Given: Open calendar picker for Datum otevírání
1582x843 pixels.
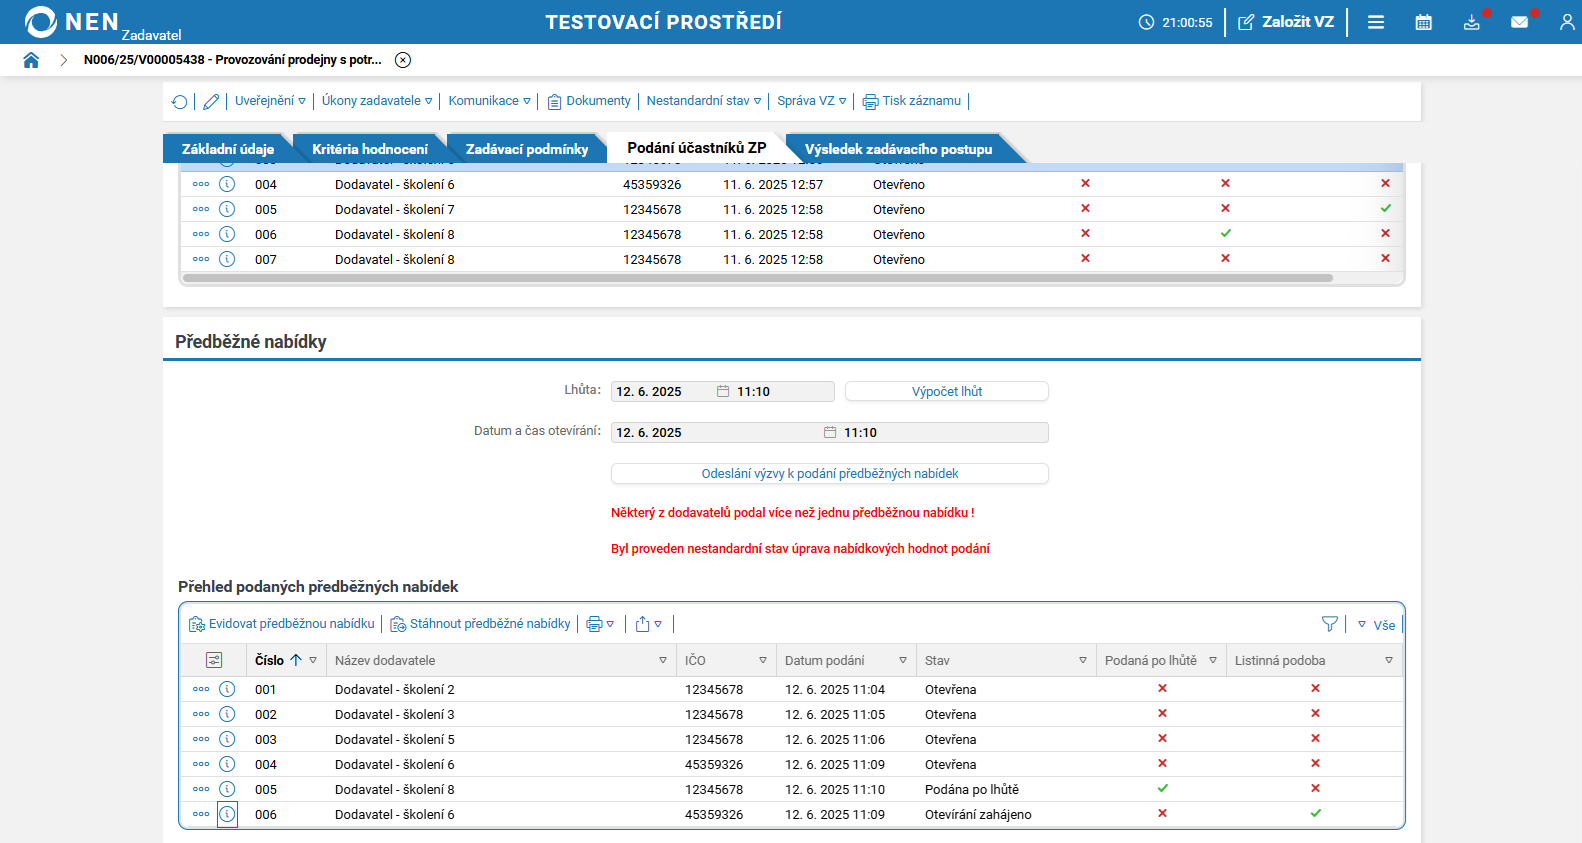Looking at the screenshot, I should coord(830,433).
